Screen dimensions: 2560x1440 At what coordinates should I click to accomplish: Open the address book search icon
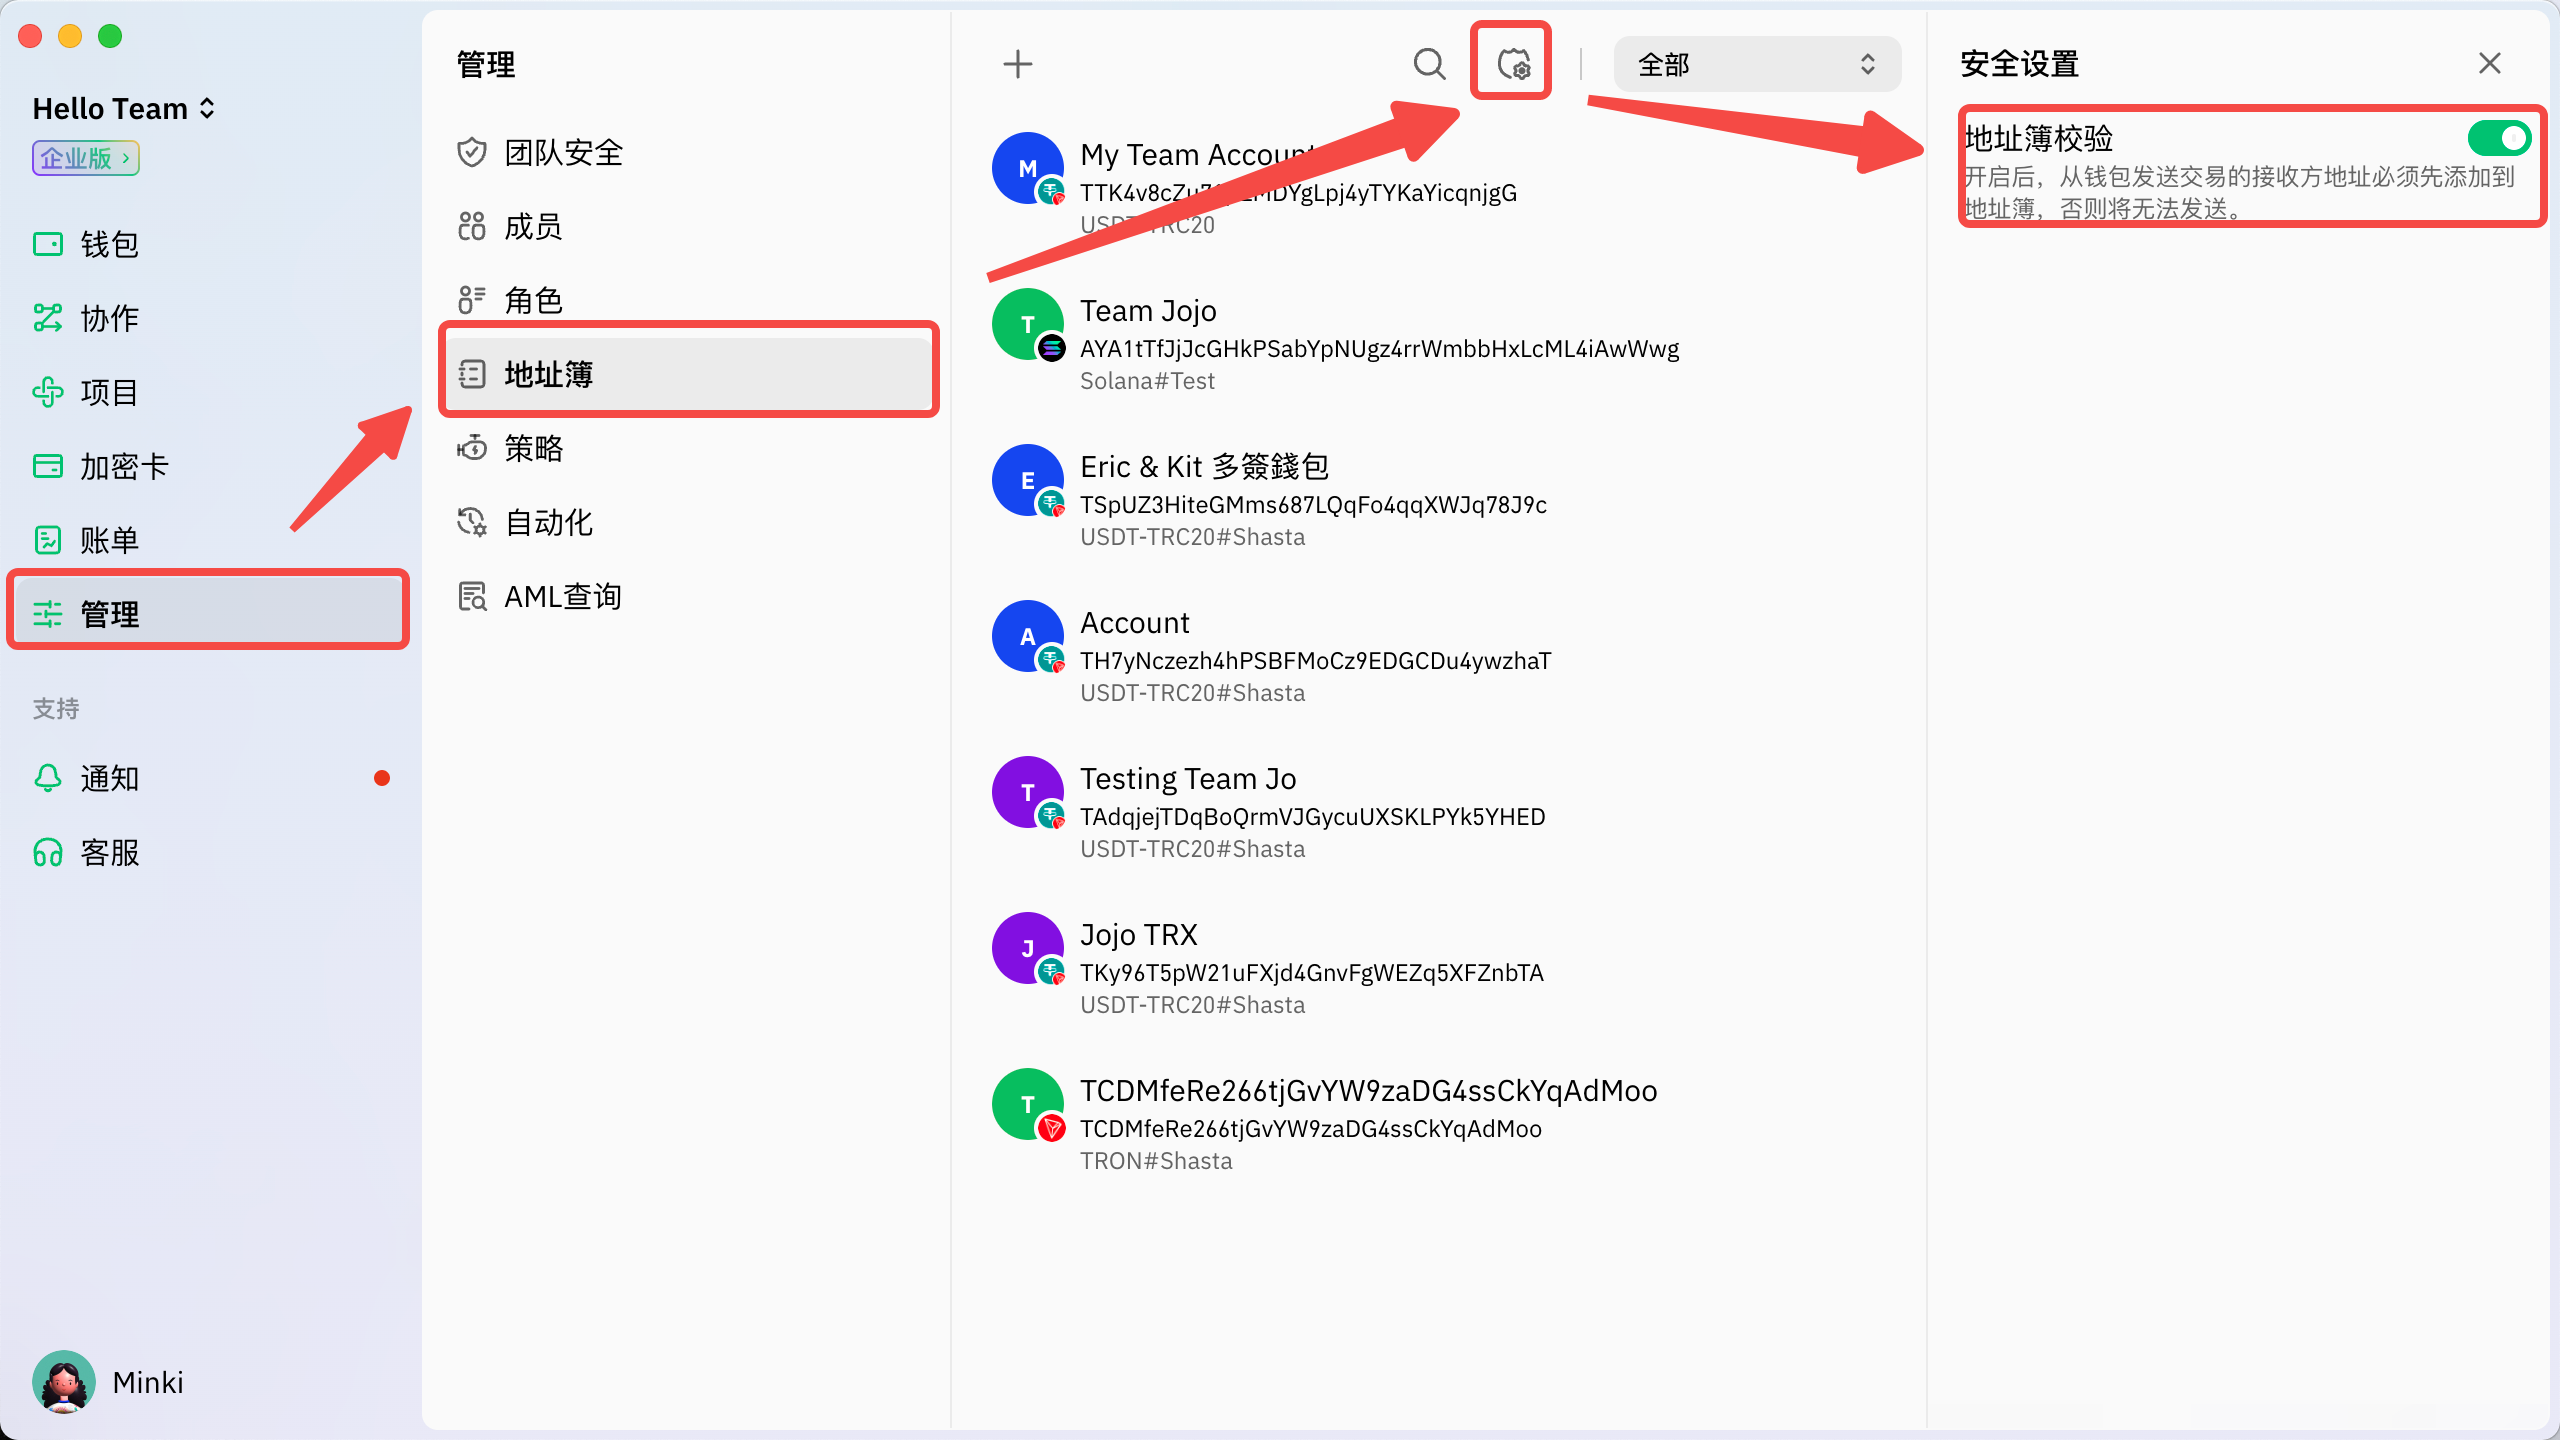tap(1429, 64)
